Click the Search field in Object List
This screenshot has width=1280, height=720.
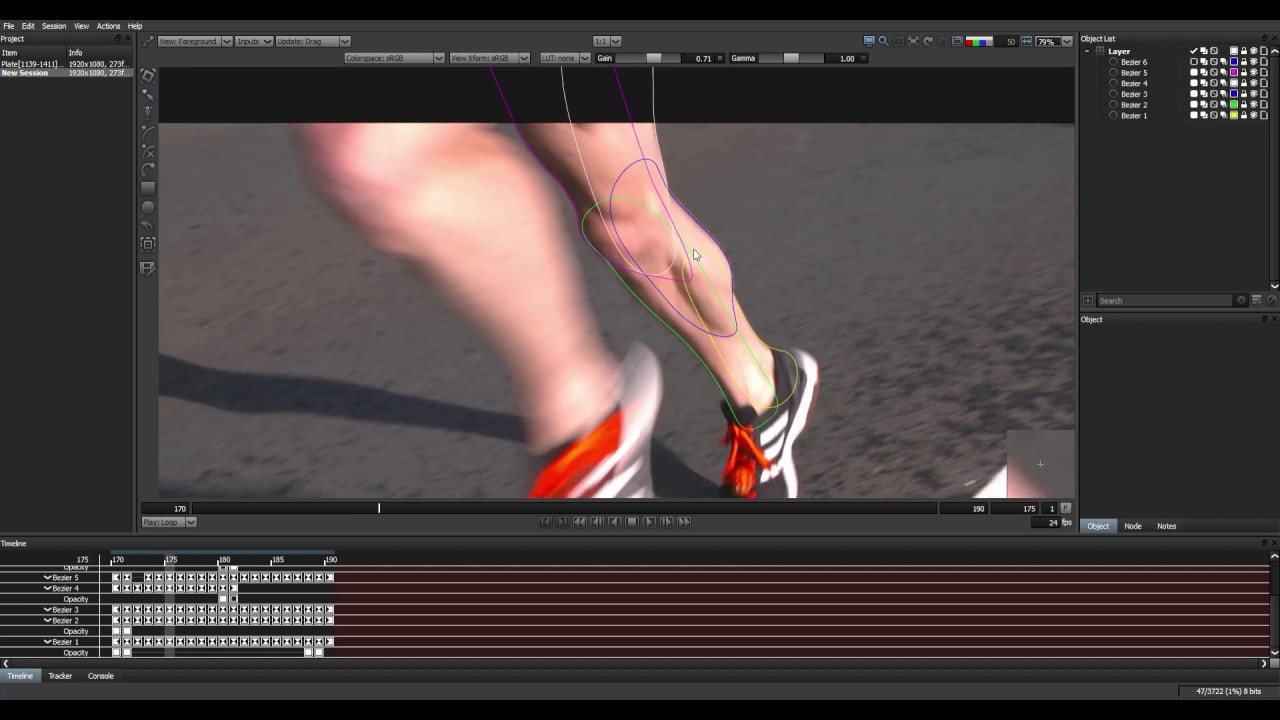[1170, 300]
